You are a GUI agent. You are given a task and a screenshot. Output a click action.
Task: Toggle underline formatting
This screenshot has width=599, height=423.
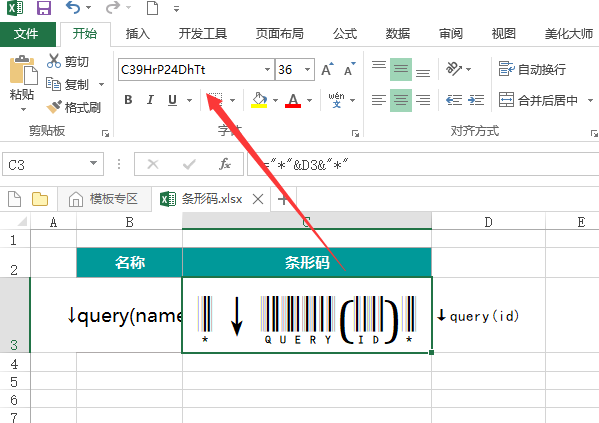click(x=172, y=100)
